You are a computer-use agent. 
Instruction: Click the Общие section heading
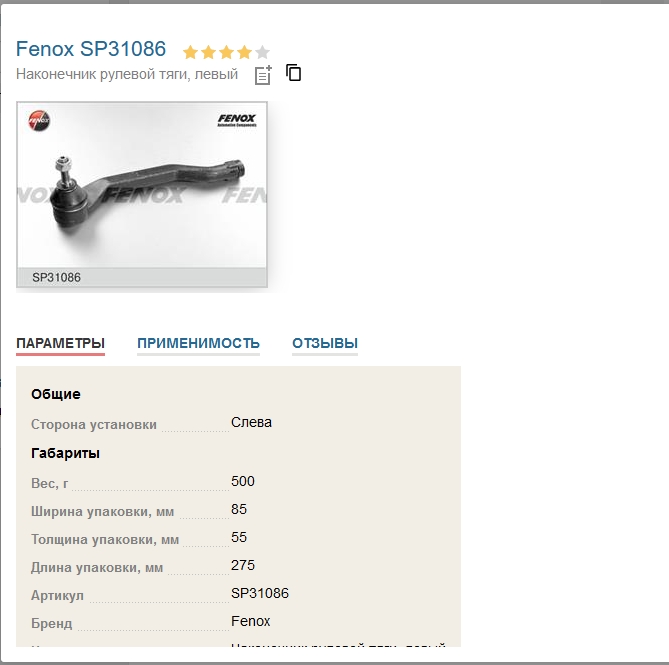coord(56,394)
